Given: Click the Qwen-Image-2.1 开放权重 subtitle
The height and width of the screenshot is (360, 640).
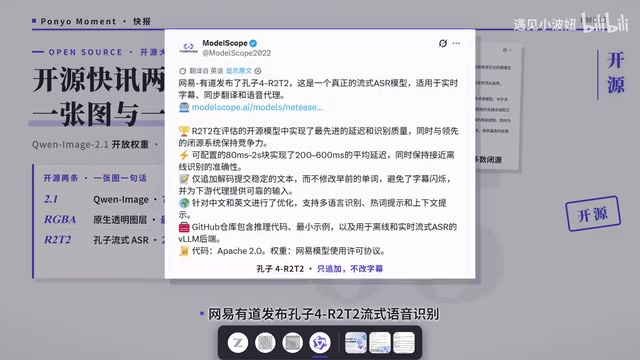Looking at the screenshot, I should pyautogui.click(x=90, y=144).
